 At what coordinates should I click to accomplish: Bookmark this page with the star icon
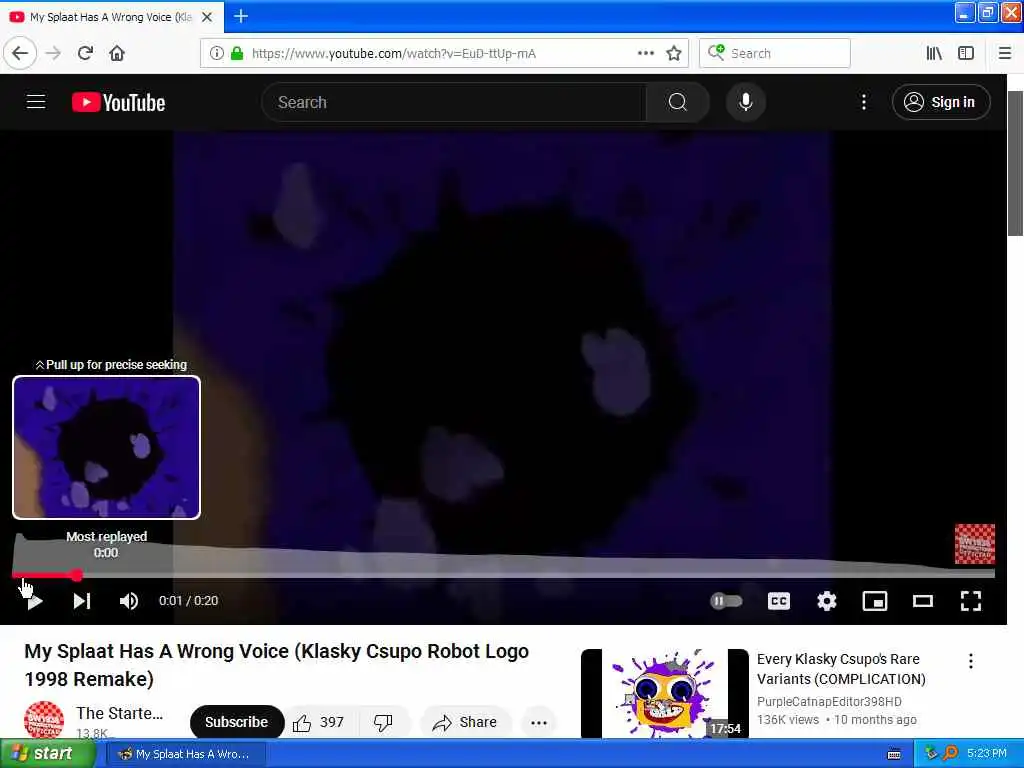[x=674, y=53]
